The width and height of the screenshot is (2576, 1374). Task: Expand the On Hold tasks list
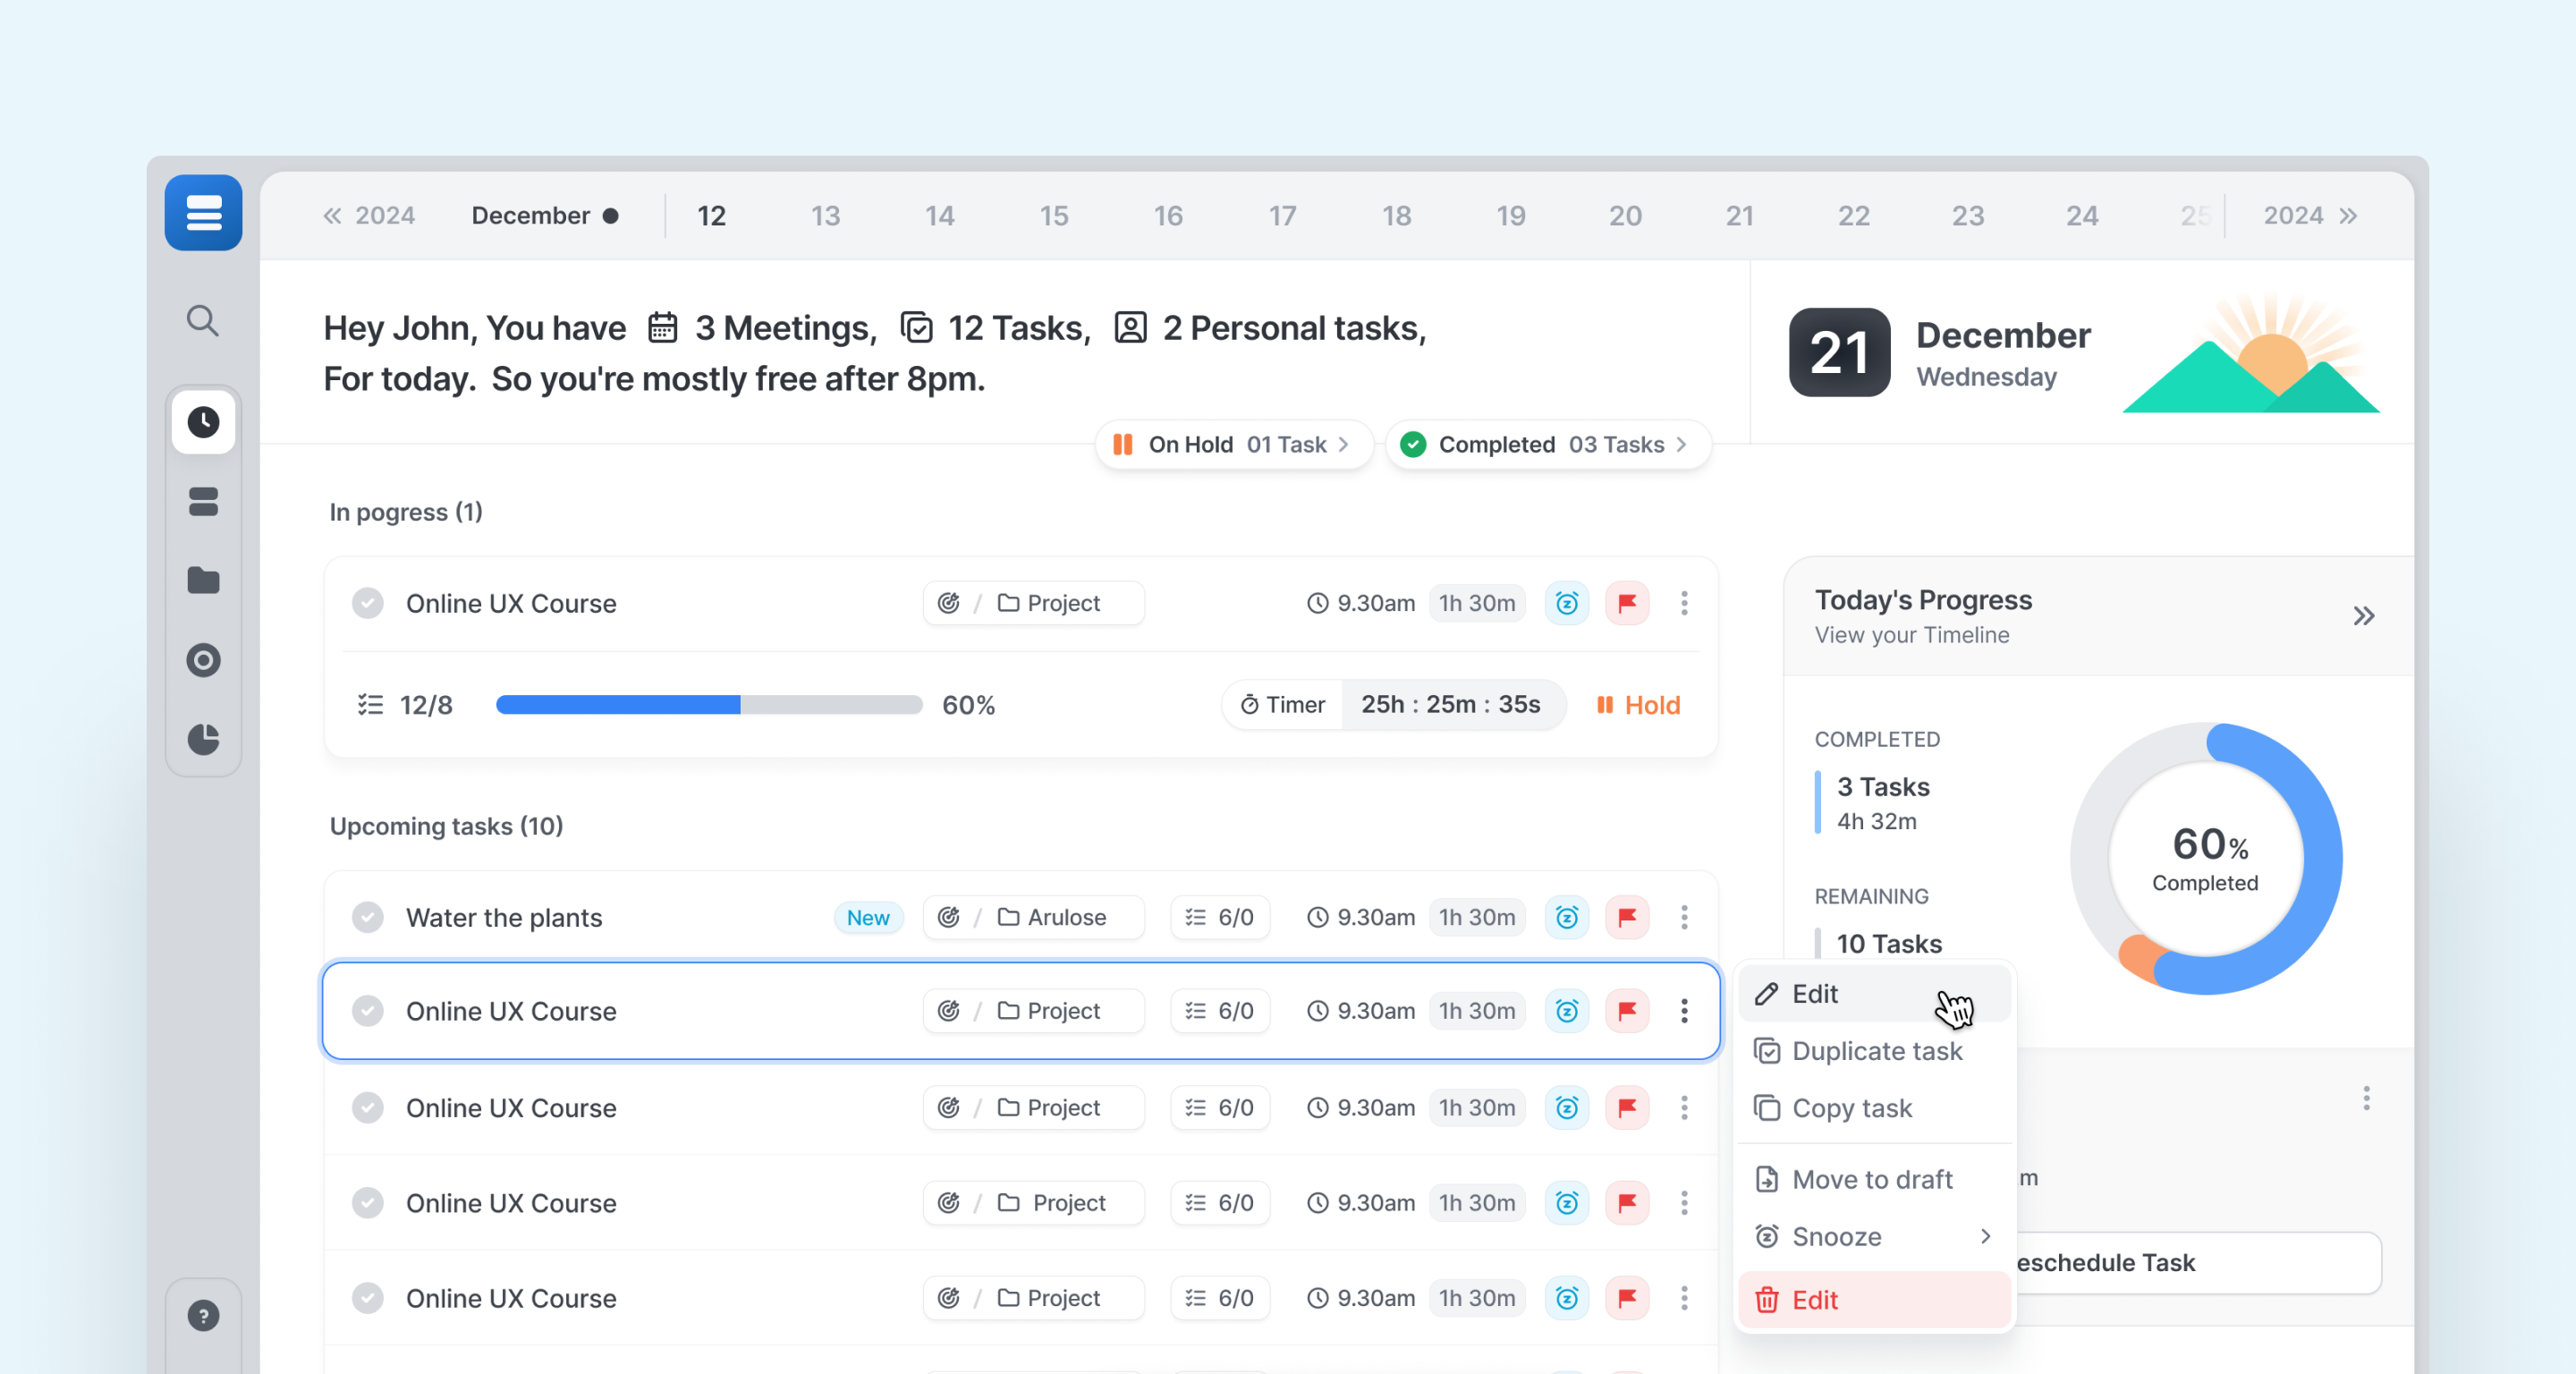click(1233, 444)
